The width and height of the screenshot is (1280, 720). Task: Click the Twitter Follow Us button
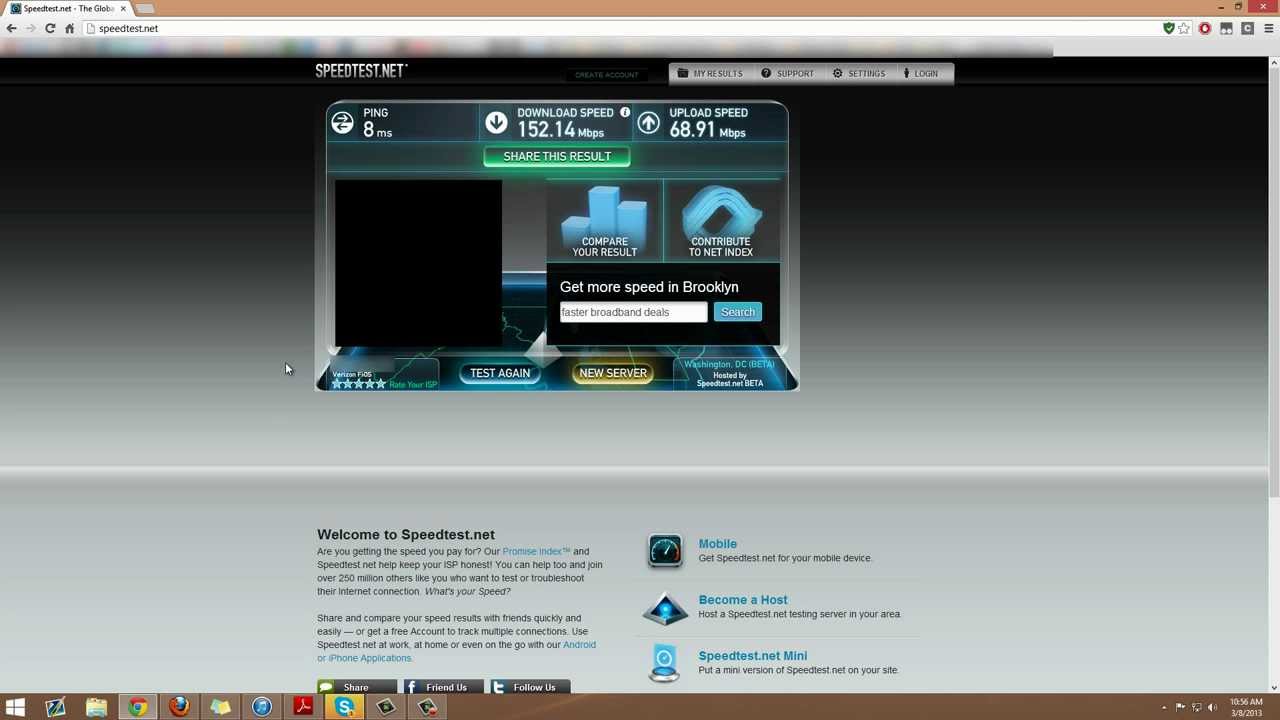[x=530, y=687]
